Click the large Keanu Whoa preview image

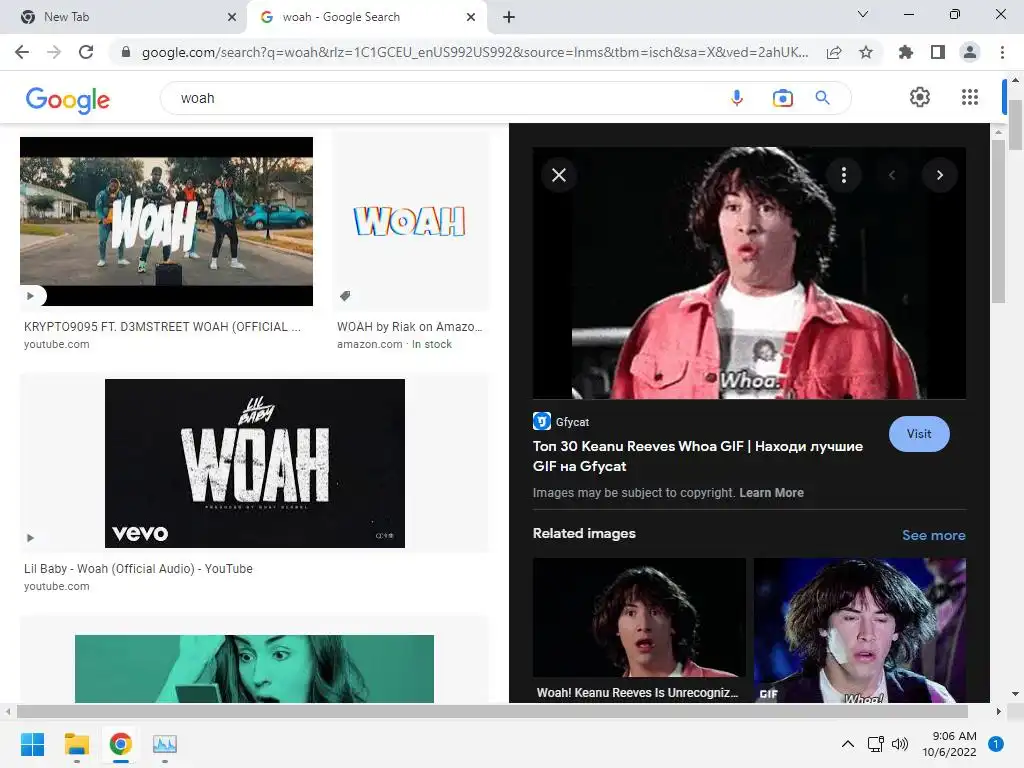(x=749, y=273)
